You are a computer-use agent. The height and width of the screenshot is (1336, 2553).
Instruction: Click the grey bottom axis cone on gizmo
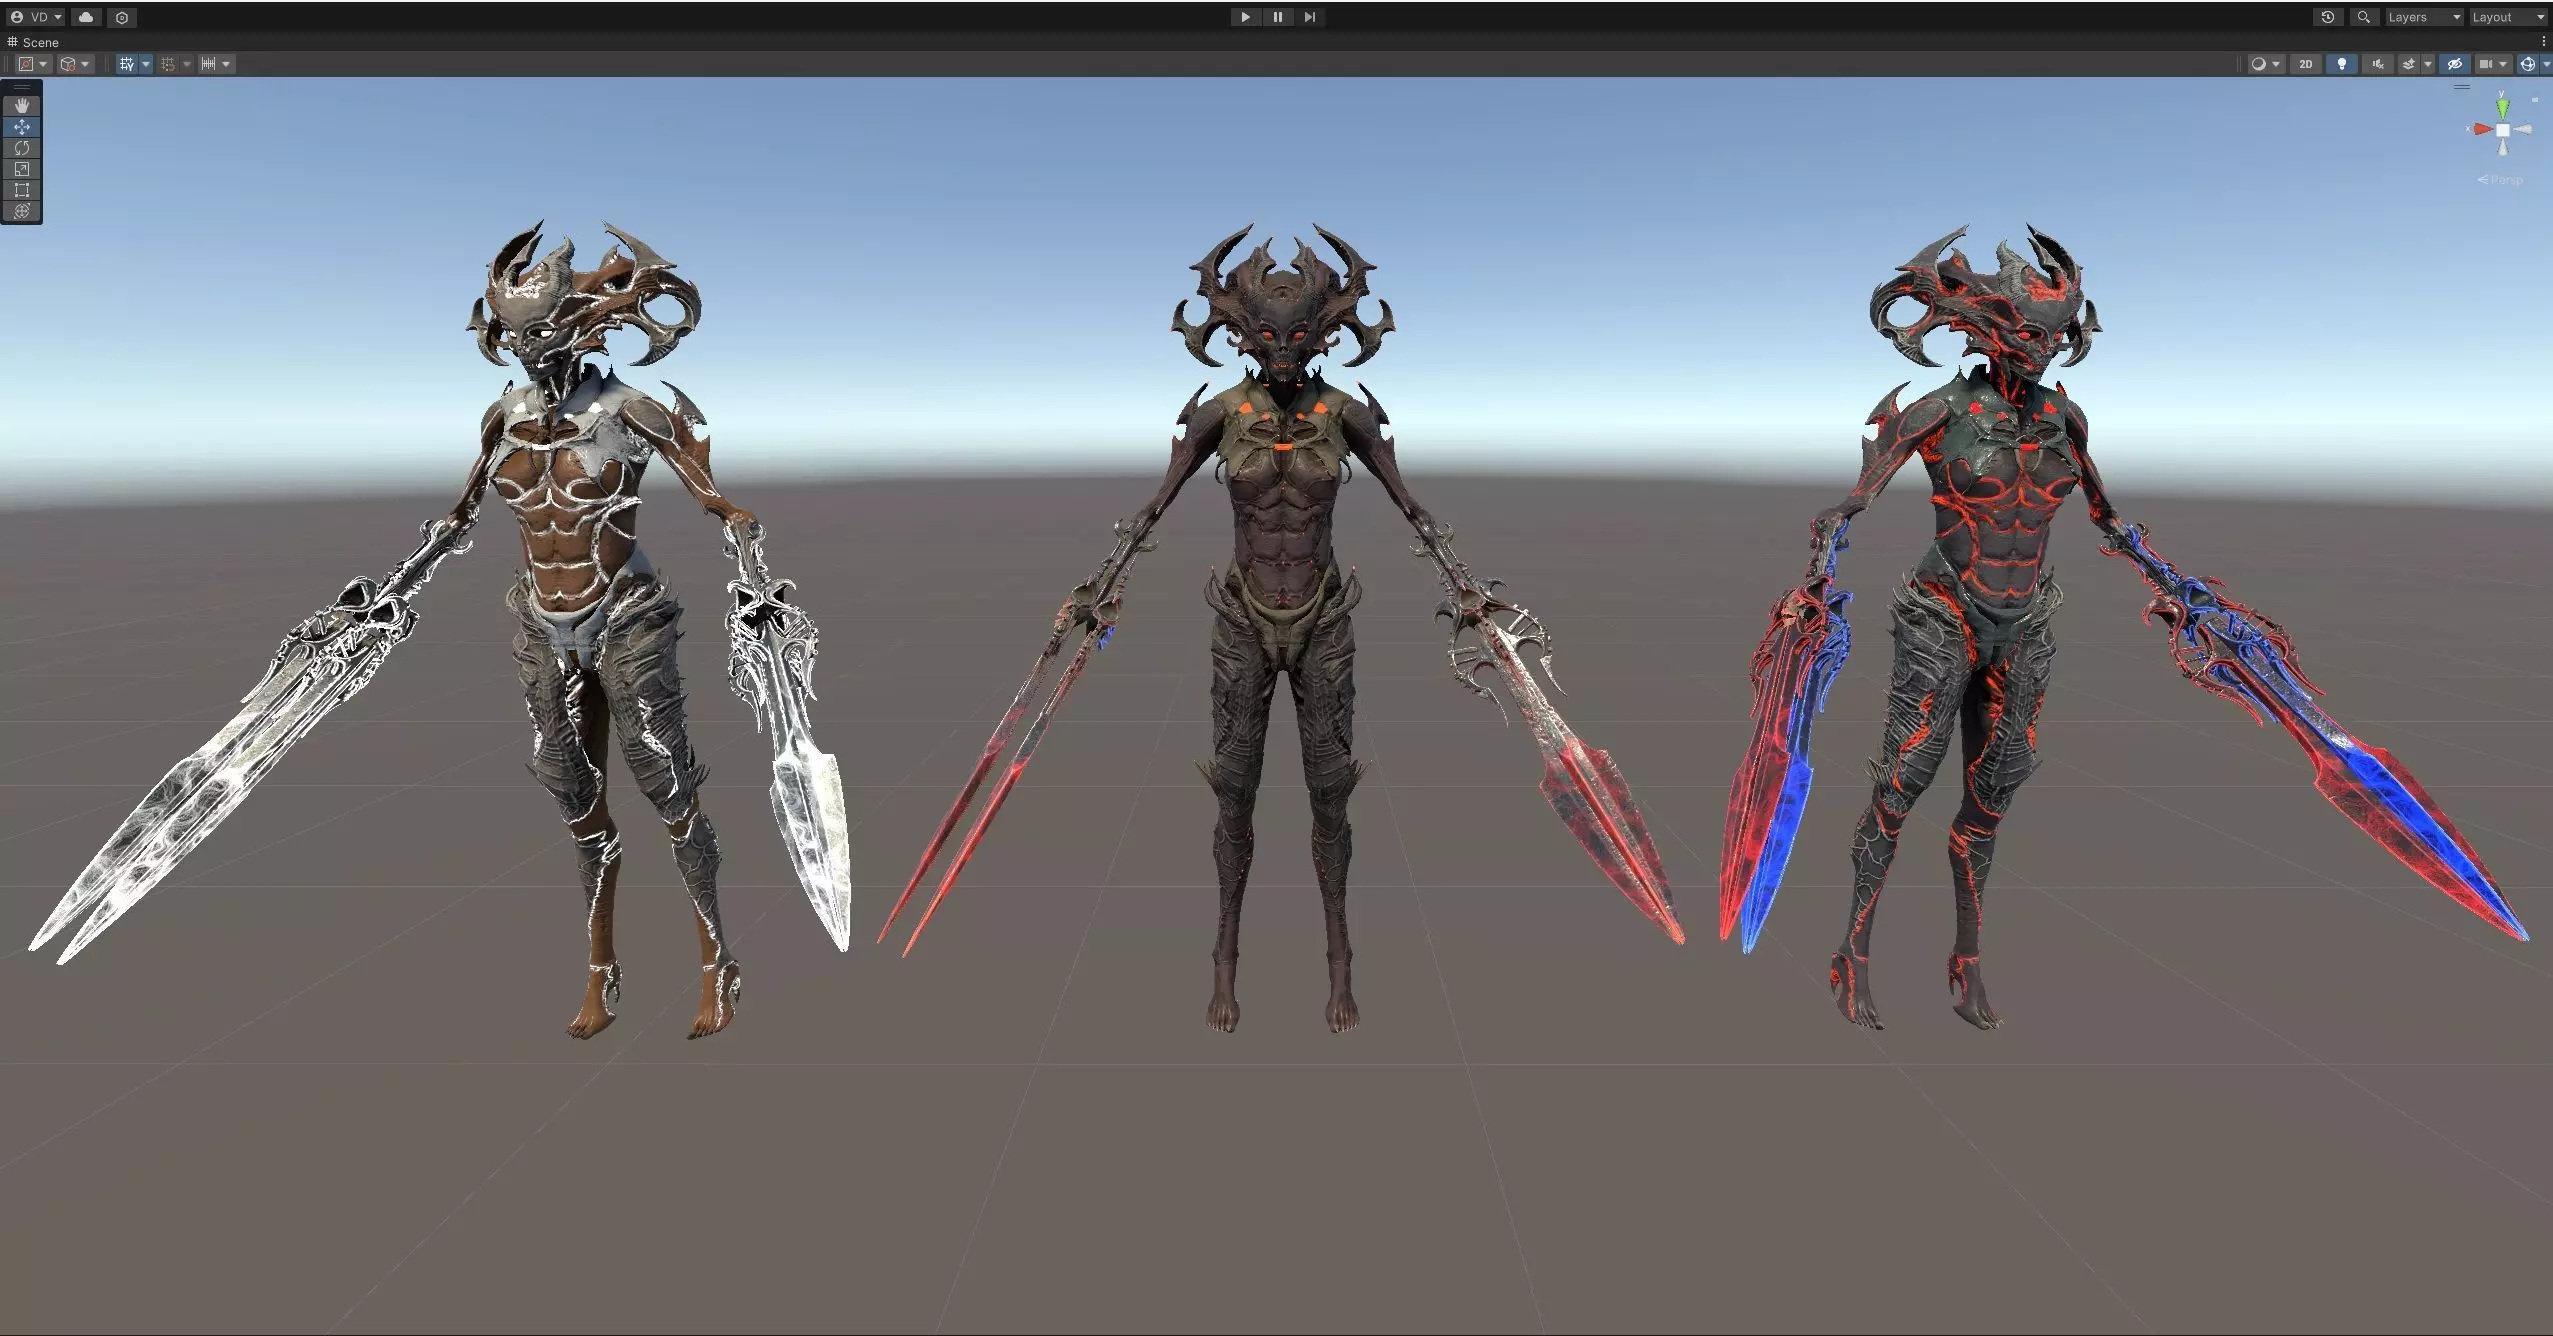[x=2503, y=148]
